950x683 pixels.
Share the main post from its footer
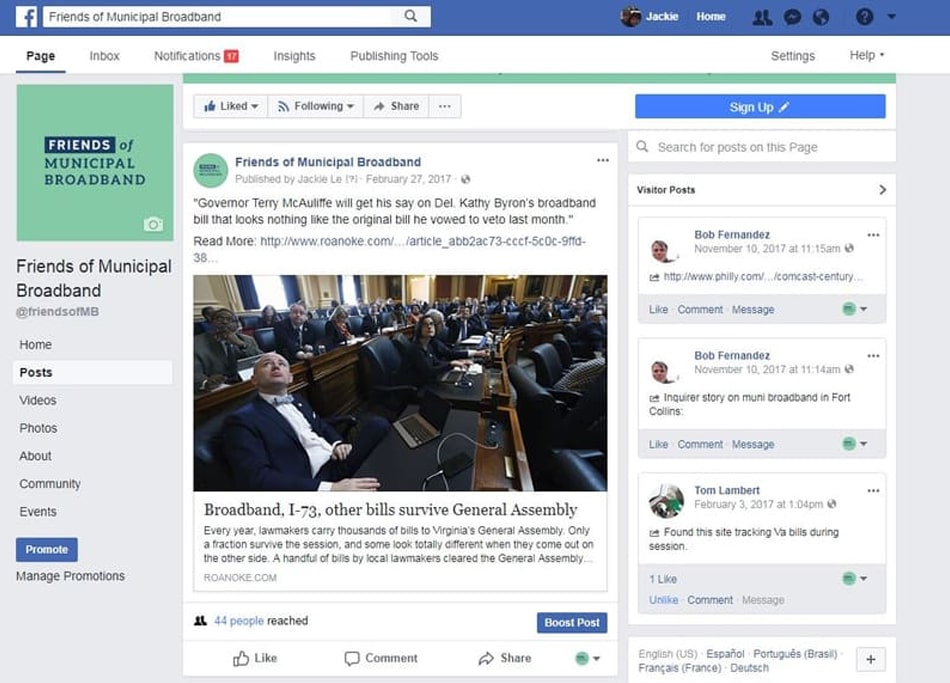pos(505,658)
